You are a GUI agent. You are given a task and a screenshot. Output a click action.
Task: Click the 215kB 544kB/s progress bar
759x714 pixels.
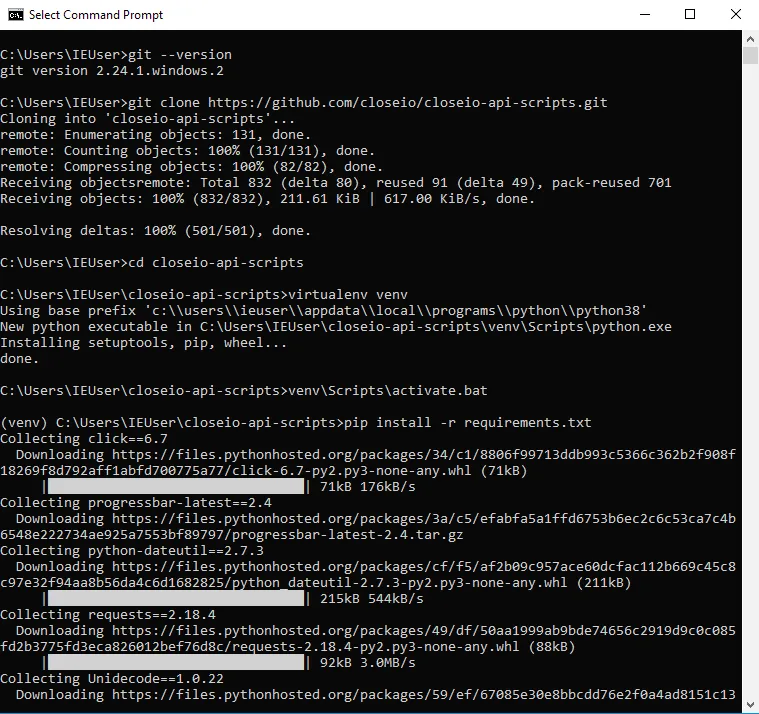[176, 598]
